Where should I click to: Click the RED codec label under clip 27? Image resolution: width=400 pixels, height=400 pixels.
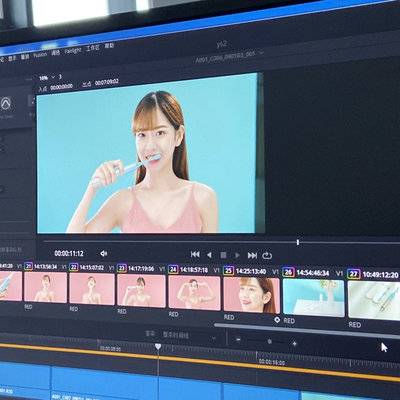(x=354, y=324)
